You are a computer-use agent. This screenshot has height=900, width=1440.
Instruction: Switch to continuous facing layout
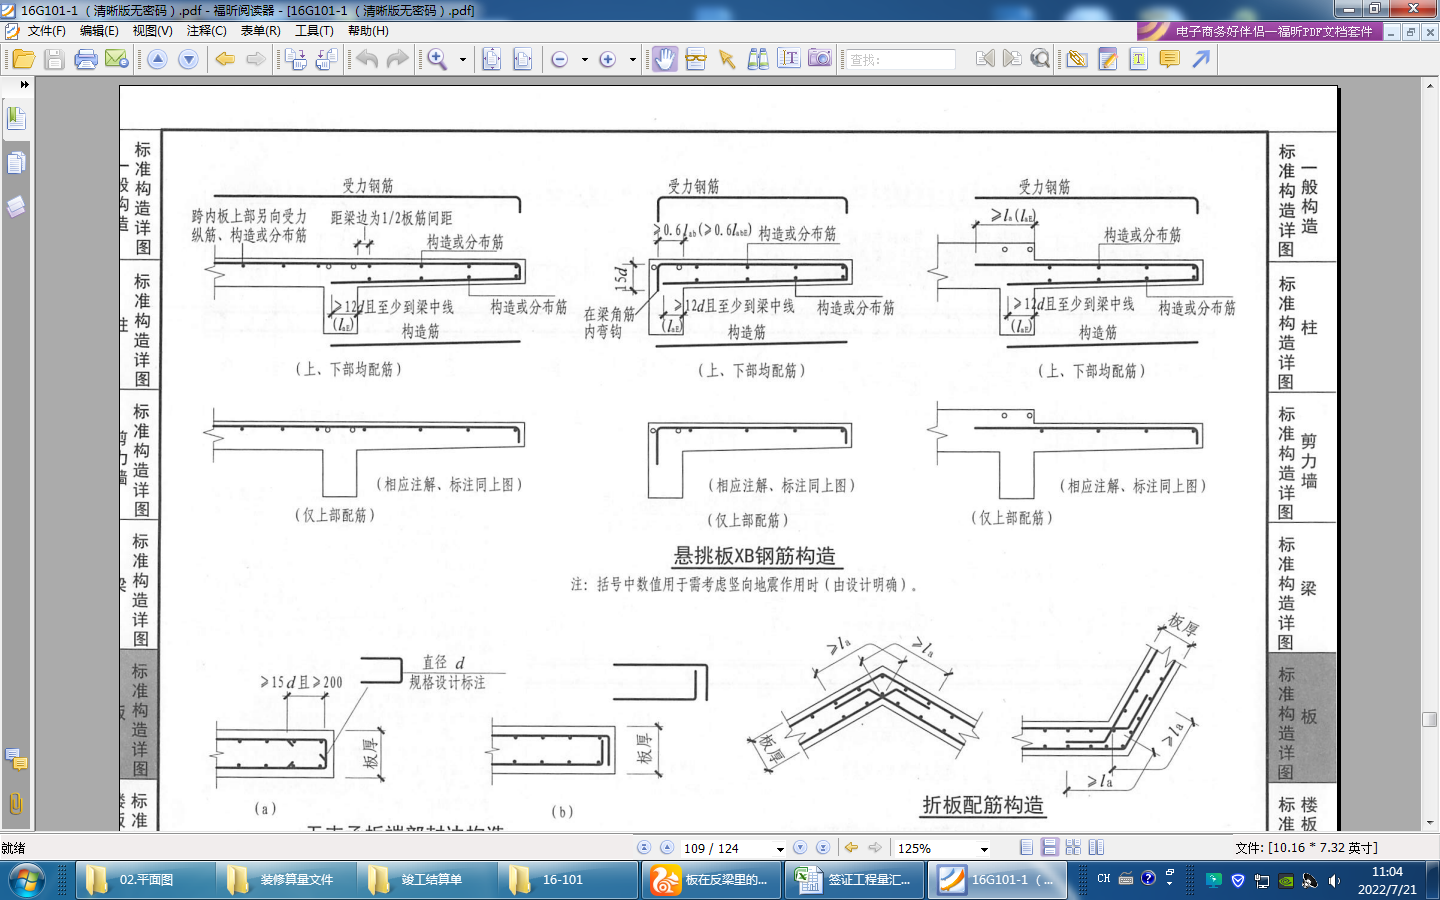point(1073,847)
